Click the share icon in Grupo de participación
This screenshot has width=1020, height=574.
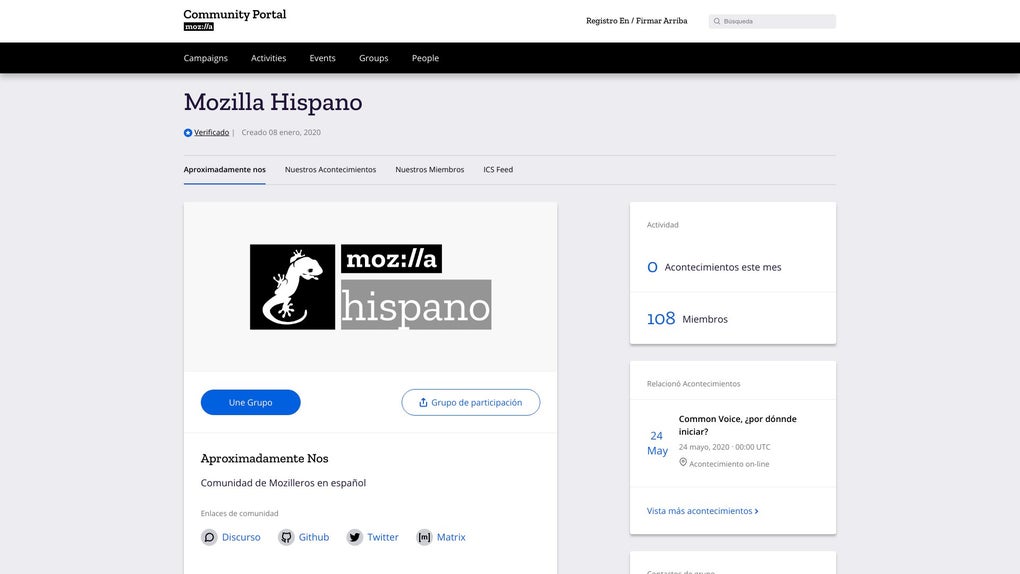pyautogui.click(x=423, y=402)
